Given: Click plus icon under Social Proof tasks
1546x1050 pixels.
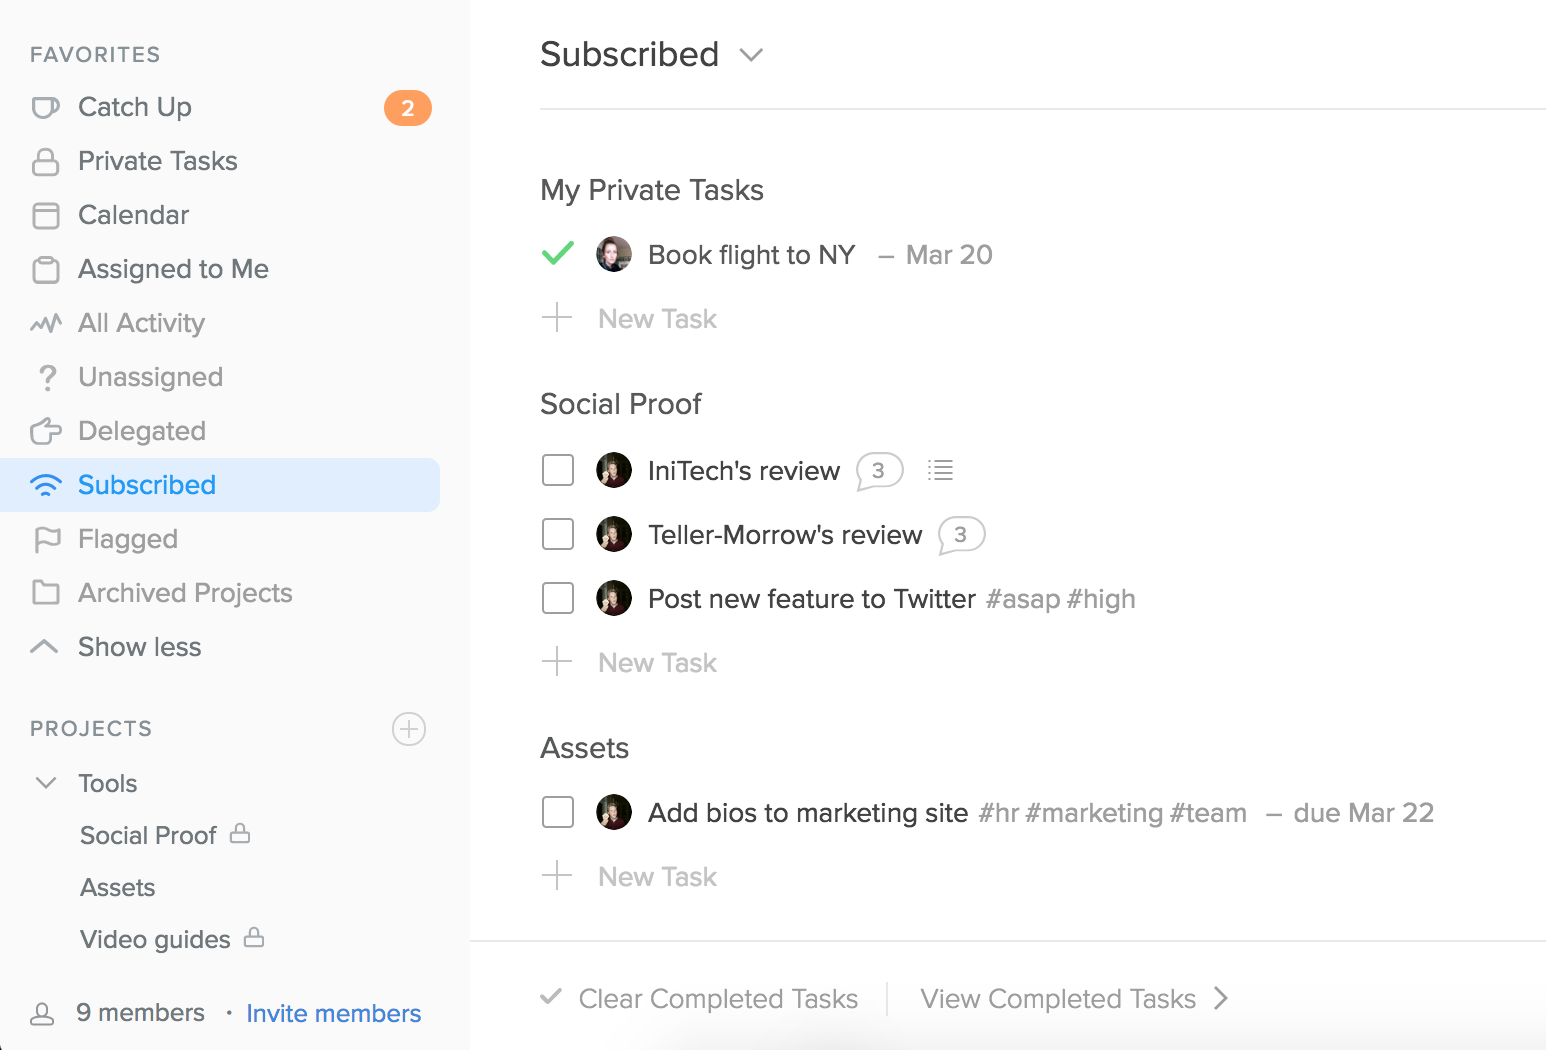Looking at the screenshot, I should [557, 662].
